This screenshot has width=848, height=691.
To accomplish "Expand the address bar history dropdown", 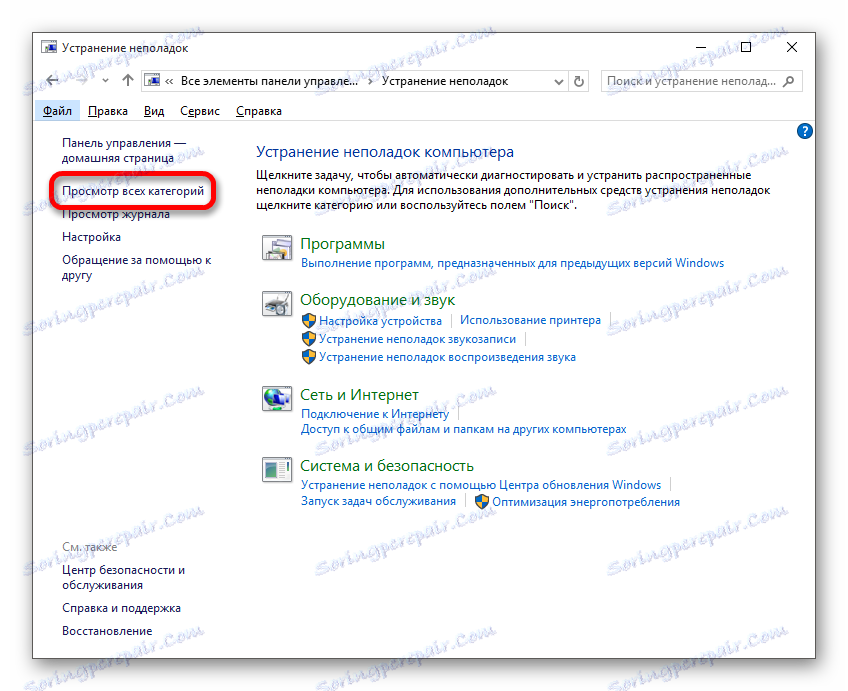I will click(x=559, y=82).
